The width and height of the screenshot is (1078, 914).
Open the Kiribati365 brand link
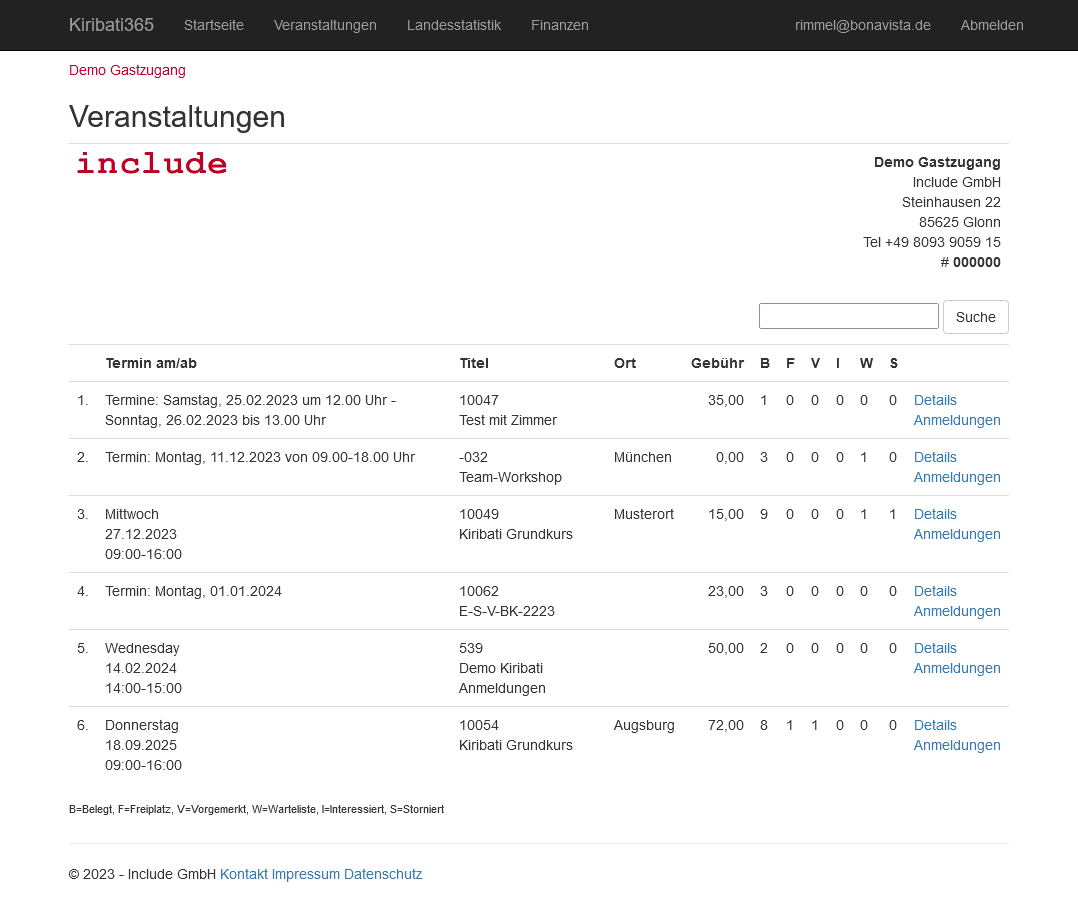pos(111,25)
